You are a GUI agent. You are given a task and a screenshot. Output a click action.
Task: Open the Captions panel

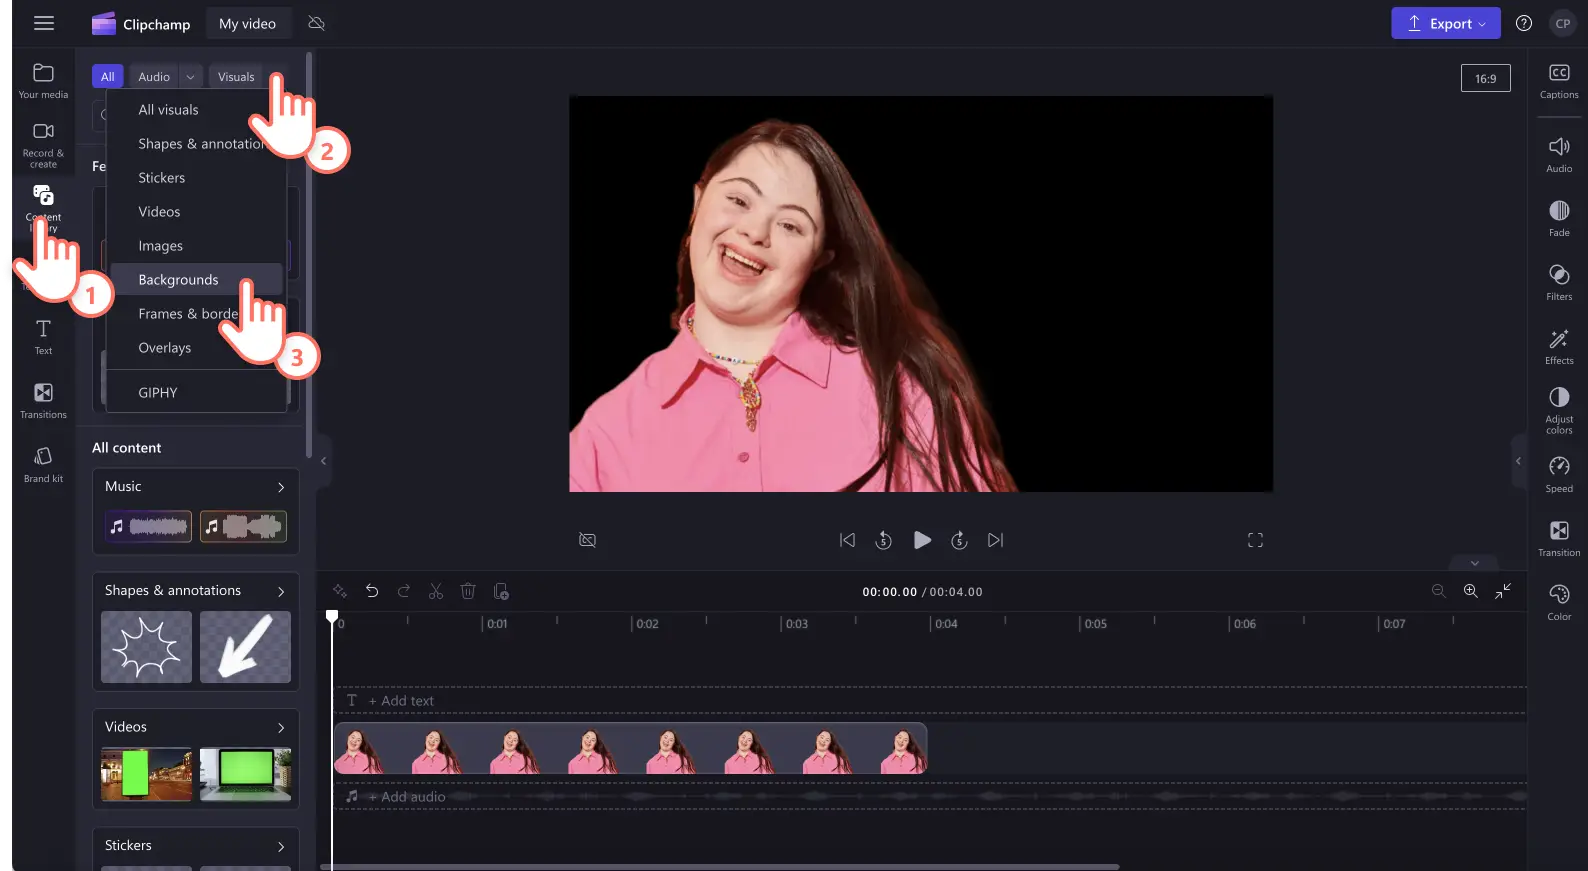pos(1559,81)
